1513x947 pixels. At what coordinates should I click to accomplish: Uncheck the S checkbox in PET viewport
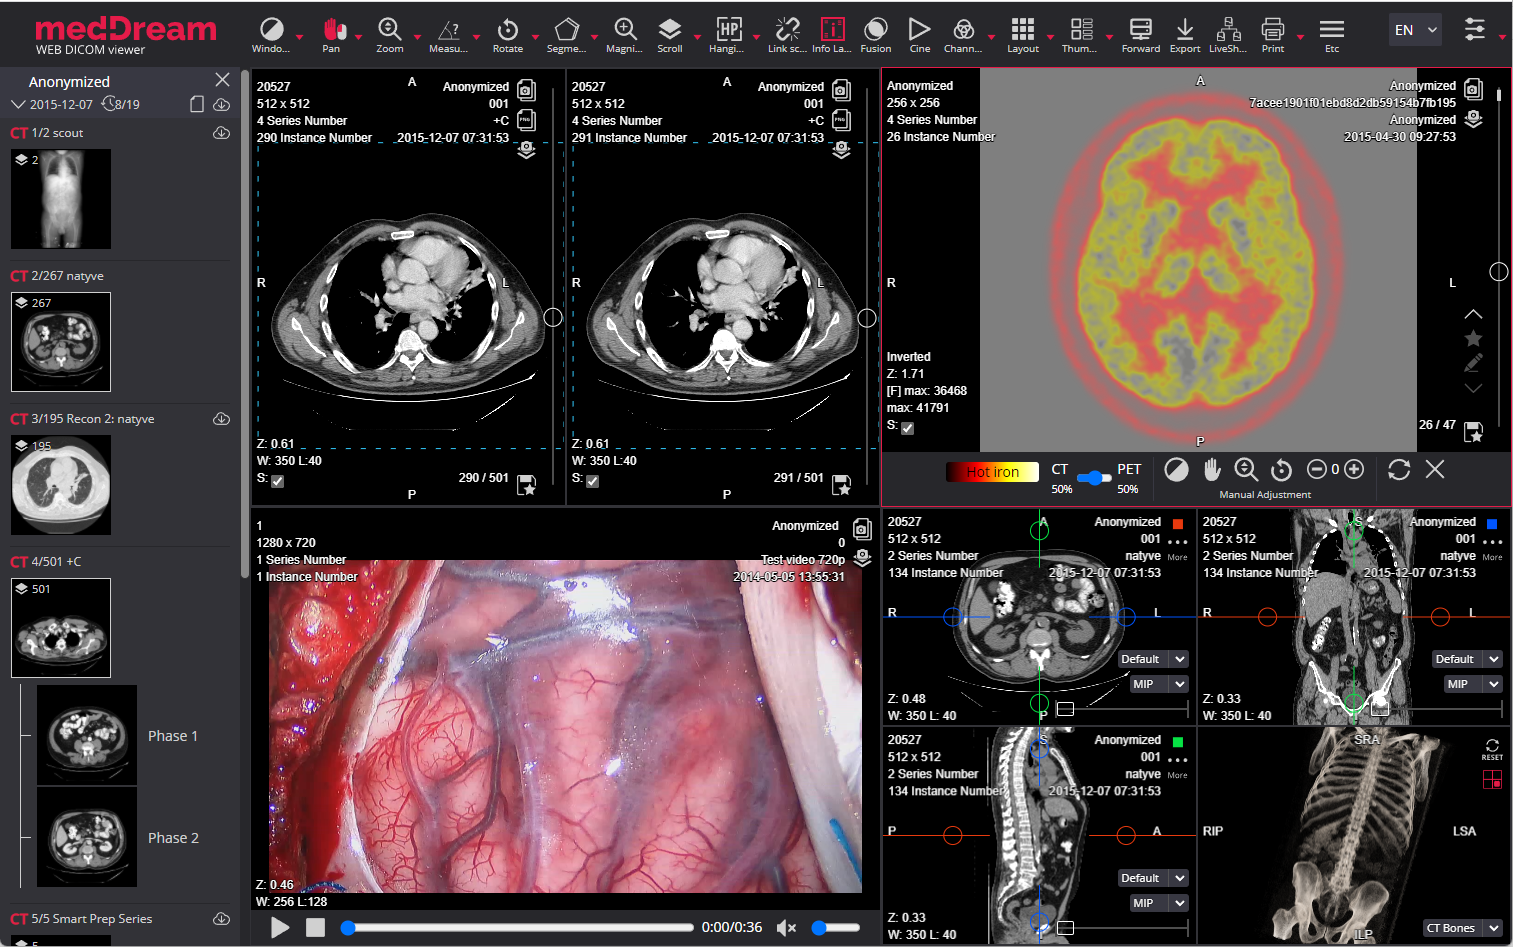point(908,428)
